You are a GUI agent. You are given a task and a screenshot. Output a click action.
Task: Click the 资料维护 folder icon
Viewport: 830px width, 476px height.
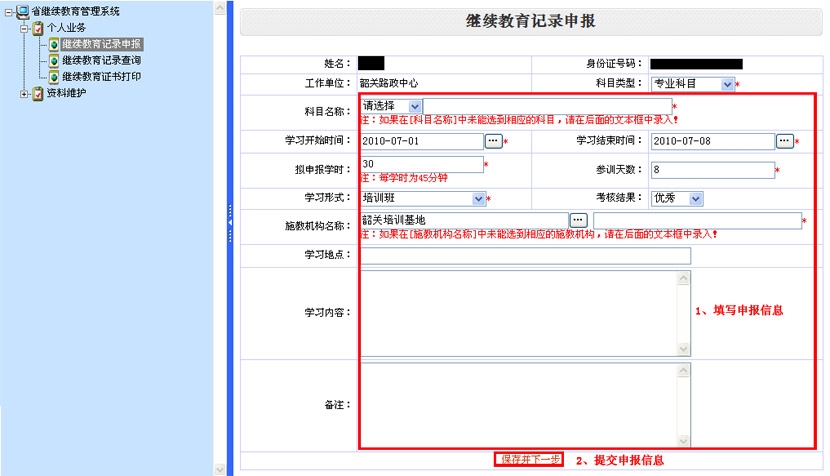(38, 93)
